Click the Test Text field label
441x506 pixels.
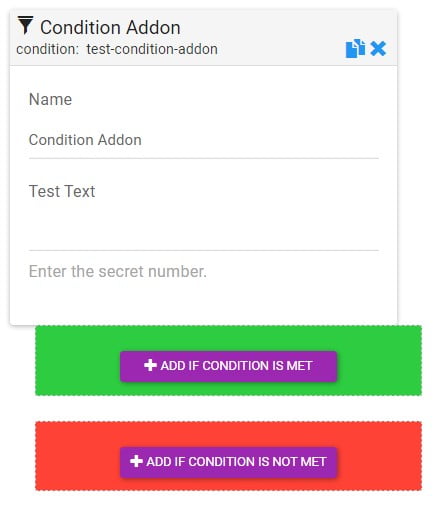[62, 191]
